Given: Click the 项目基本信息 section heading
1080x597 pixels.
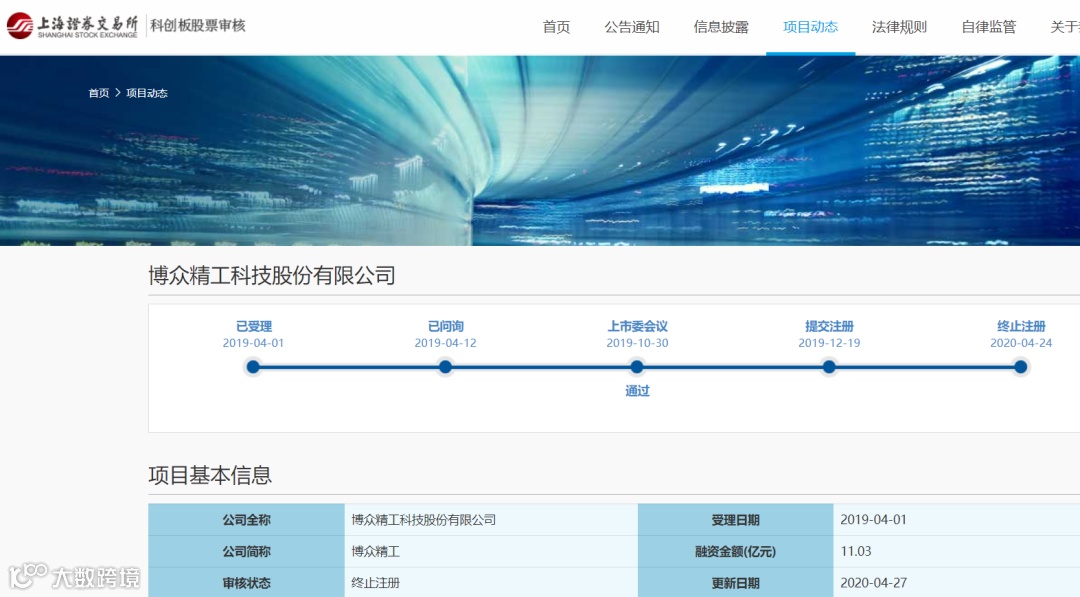Looking at the screenshot, I should 210,475.
